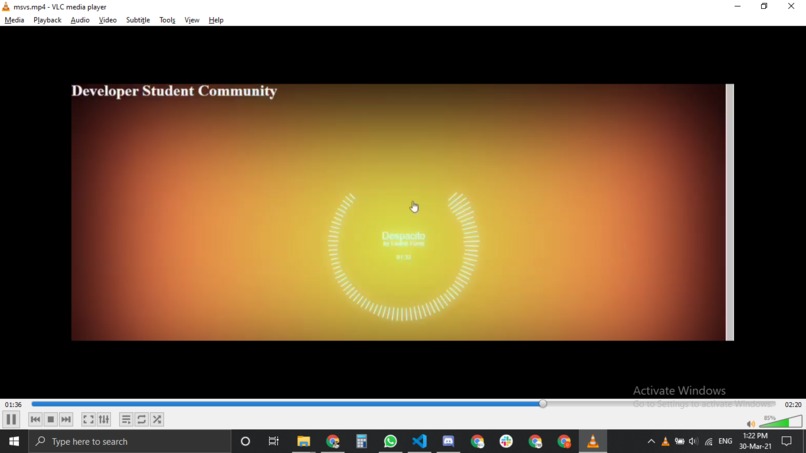Toggle random shuffle playback
The image size is (806, 453).
[157, 420]
